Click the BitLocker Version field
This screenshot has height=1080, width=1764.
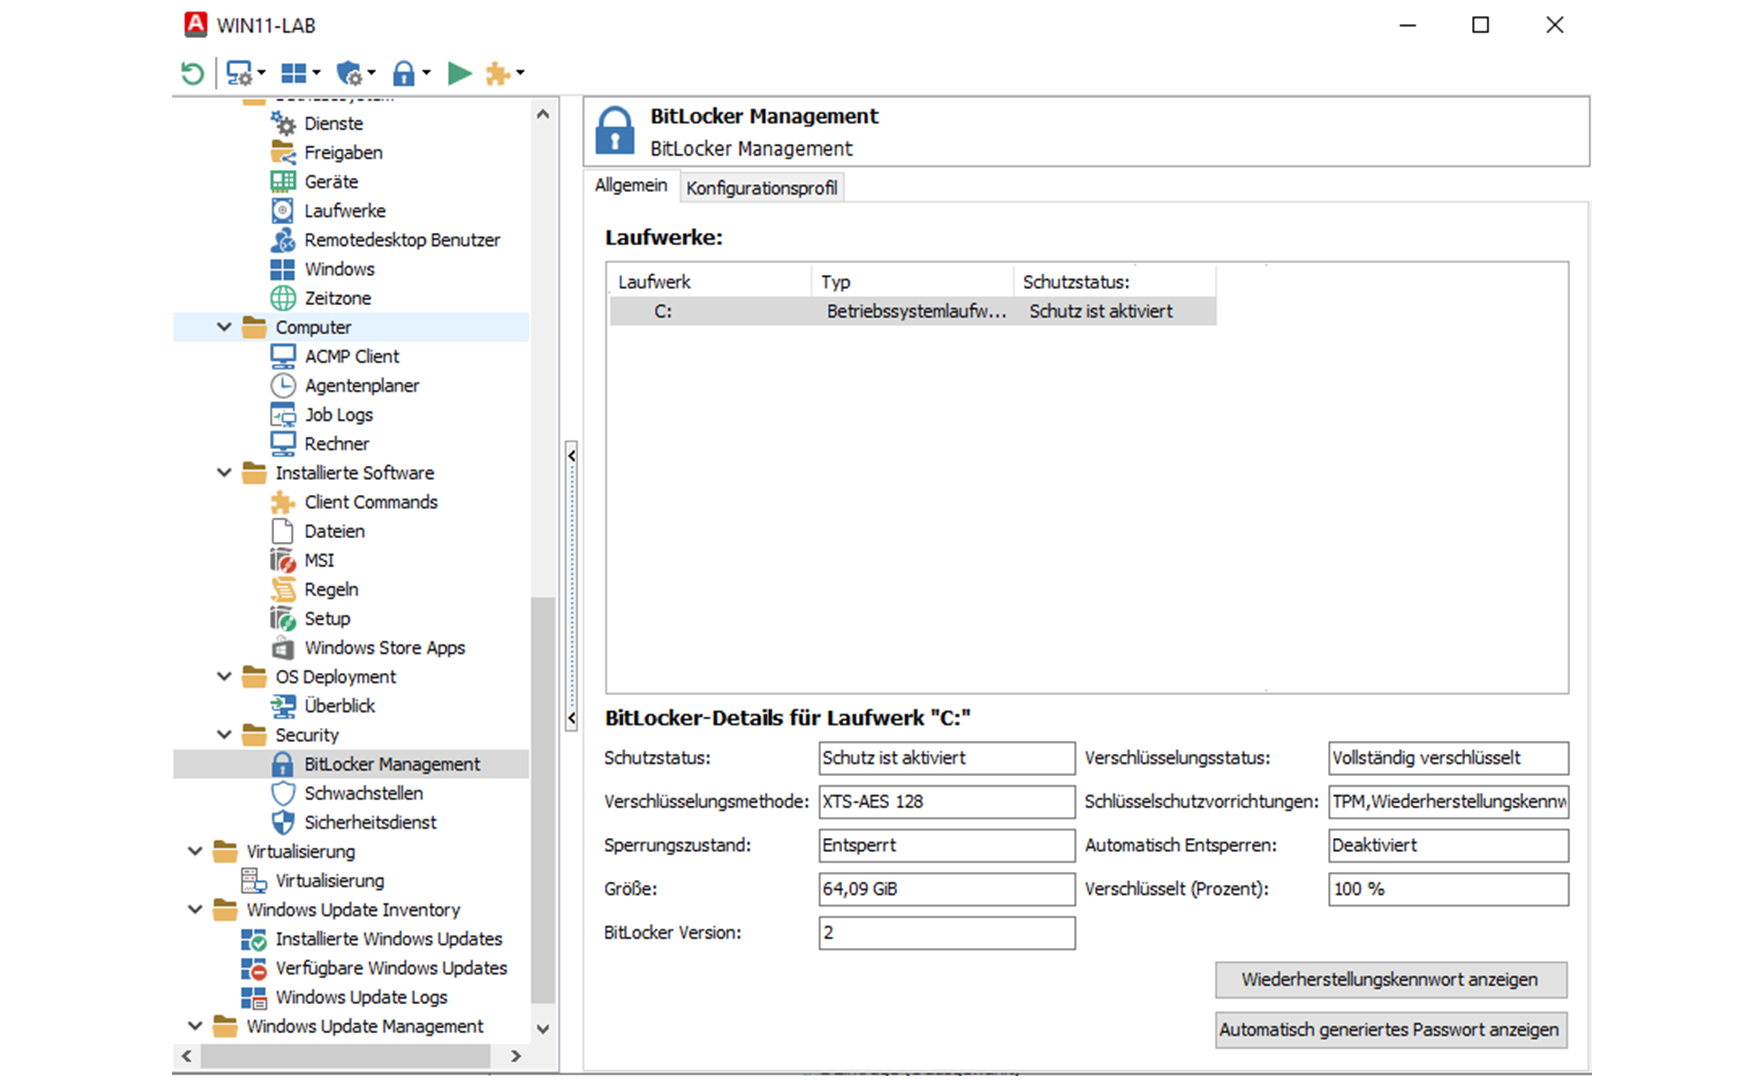tap(947, 933)
